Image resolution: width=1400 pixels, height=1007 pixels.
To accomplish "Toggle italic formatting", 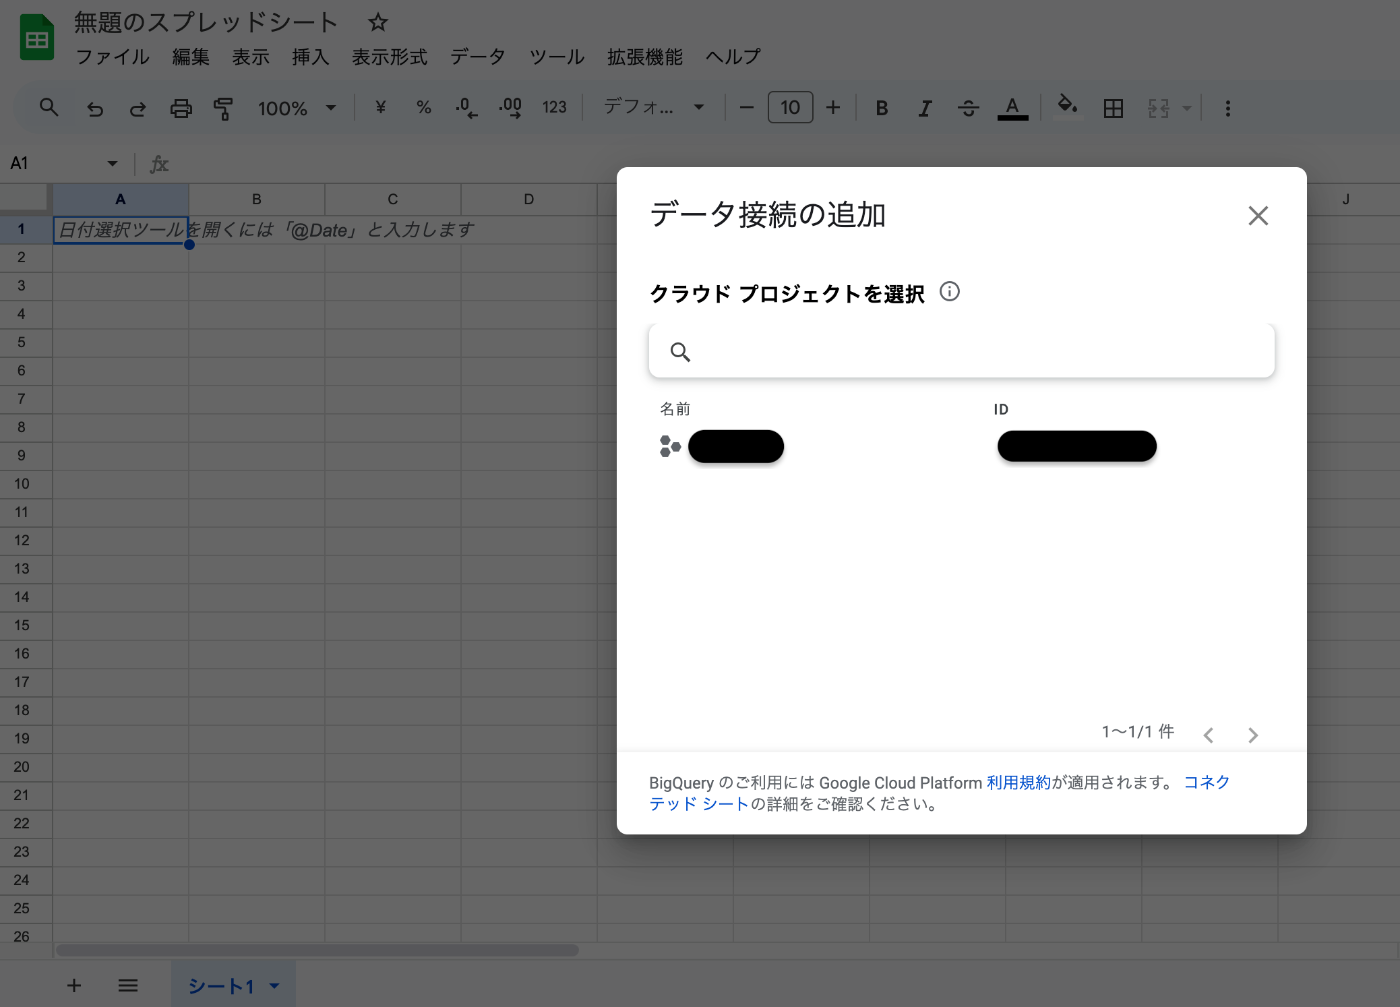I will [925, 107].
